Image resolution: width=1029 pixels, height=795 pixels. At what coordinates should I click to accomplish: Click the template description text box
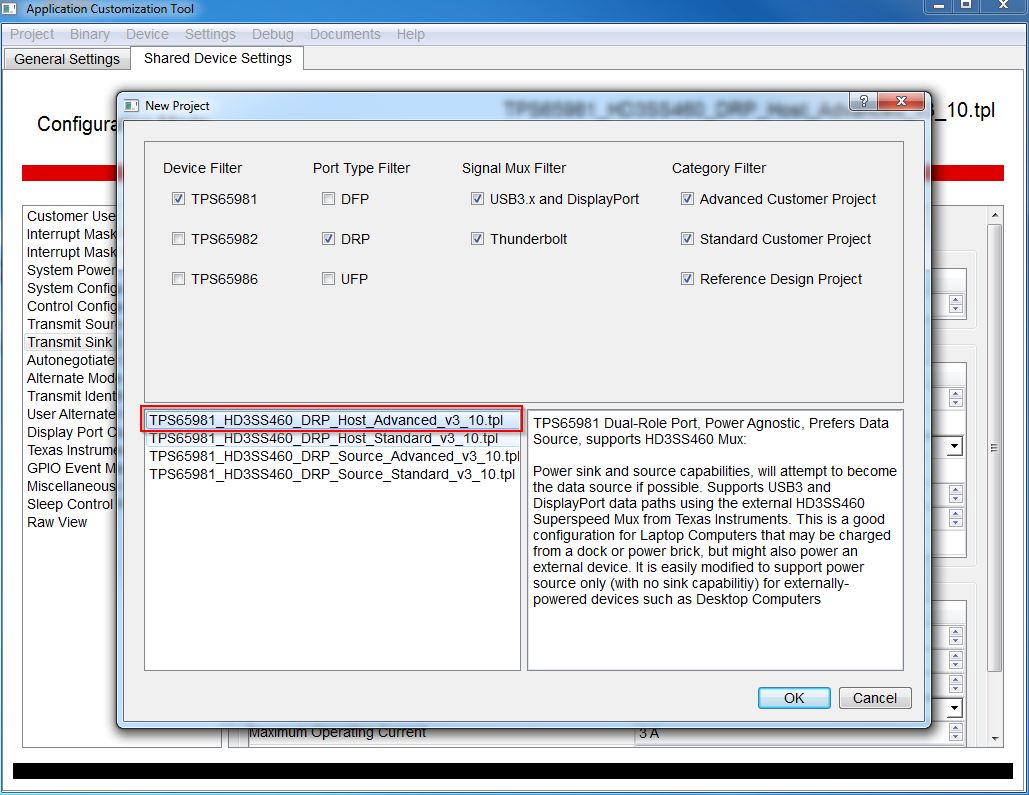[715, 540]
